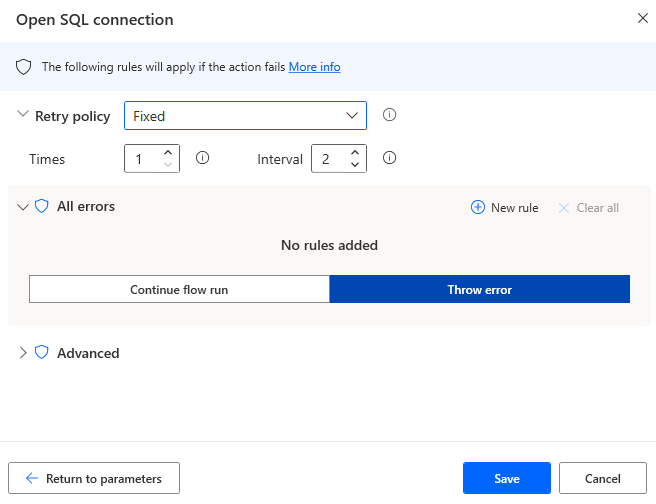Click the No rules added text
Image resolution: width=656 pixels, height=504 pixels.
329,245
